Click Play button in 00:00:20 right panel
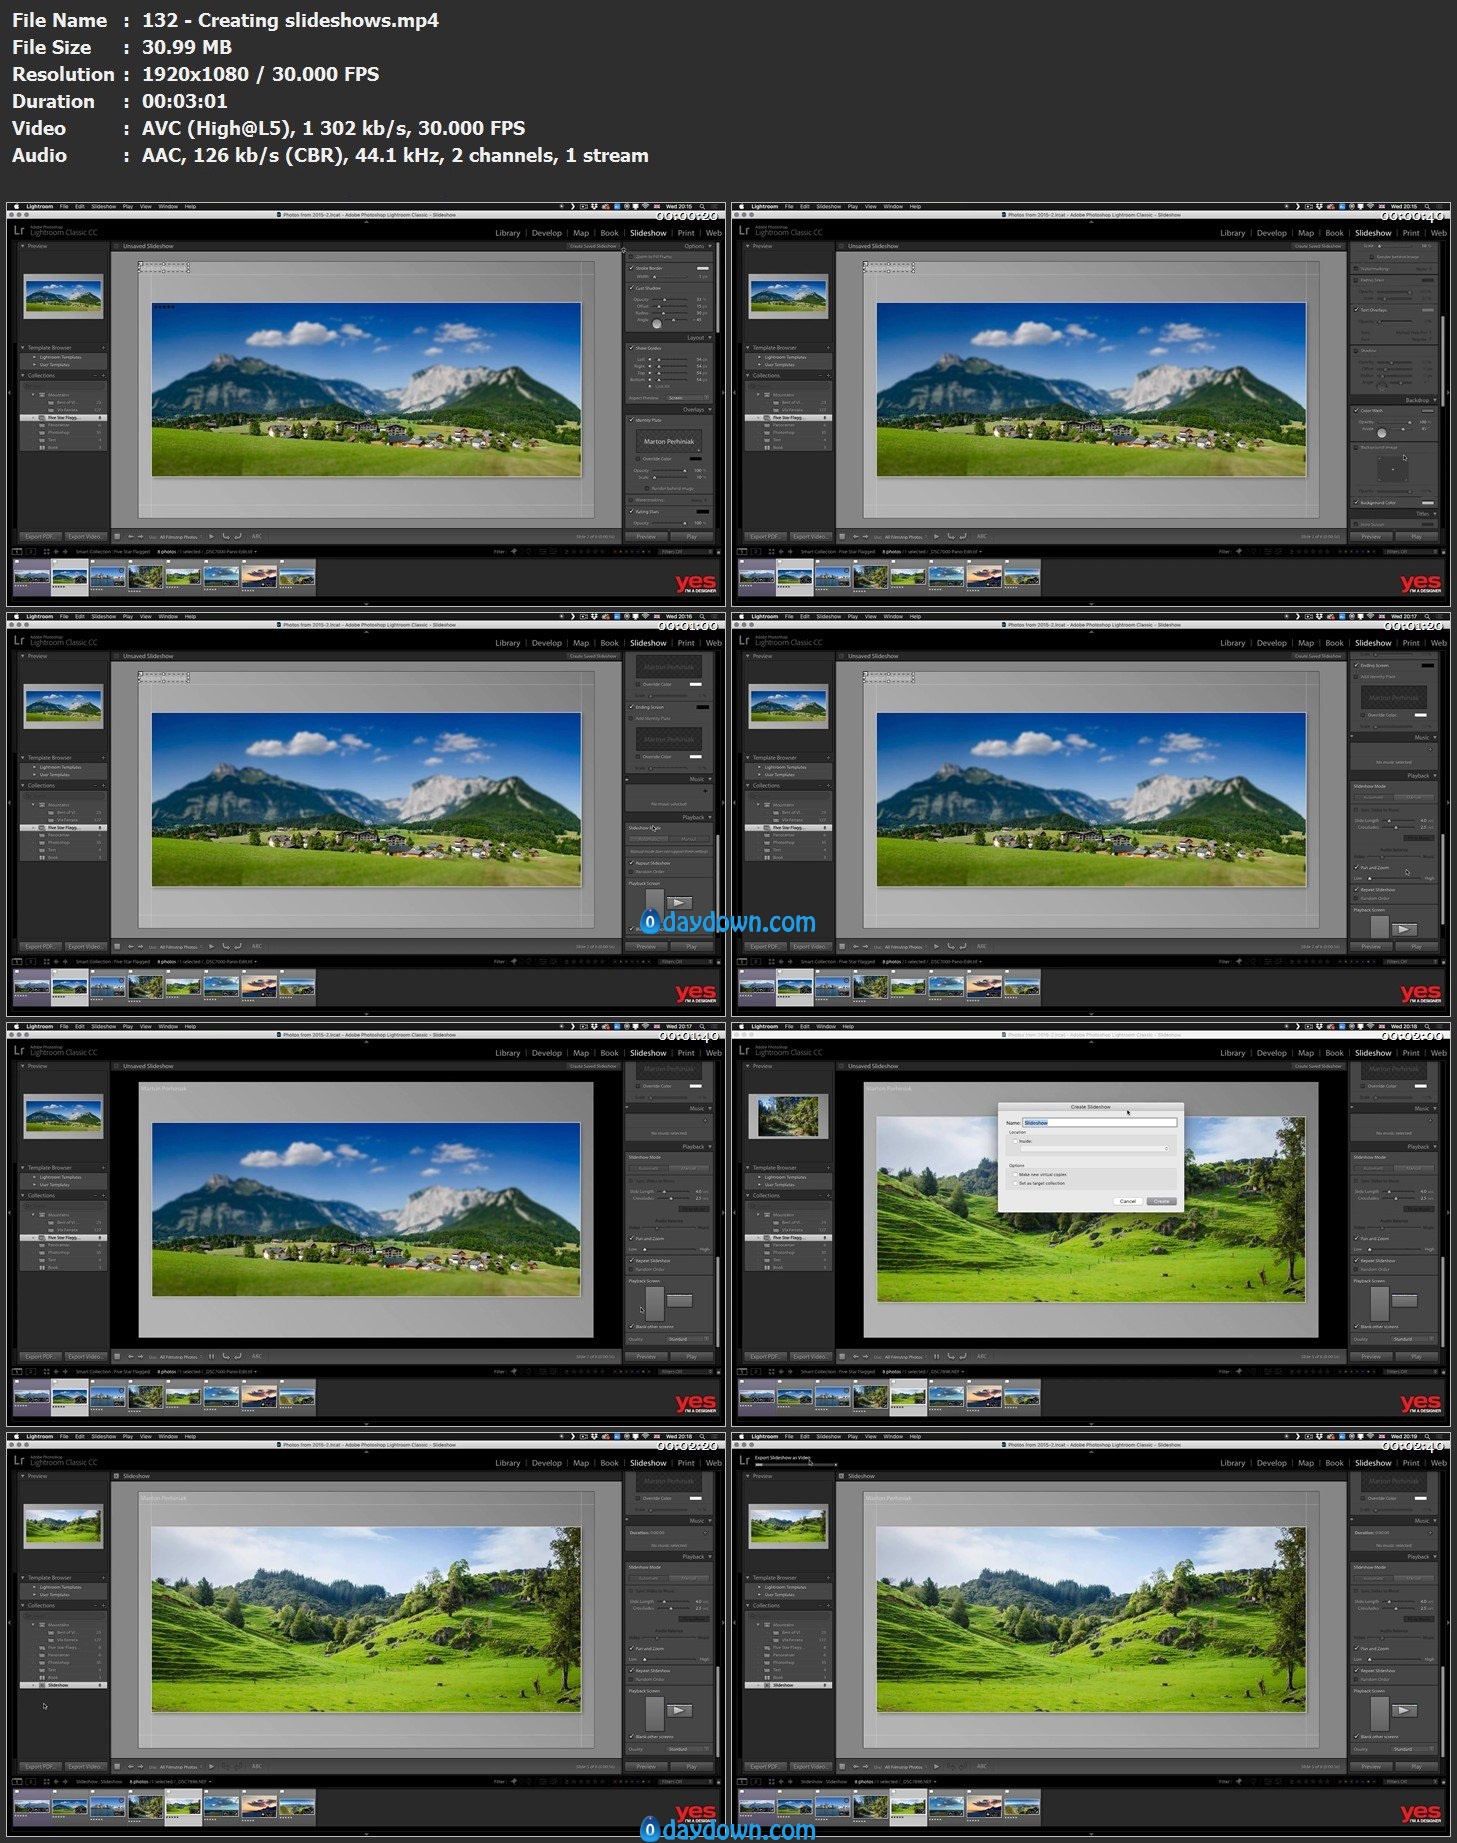1457x1843 pixels. pyautogui.click(x=691, y=537)
